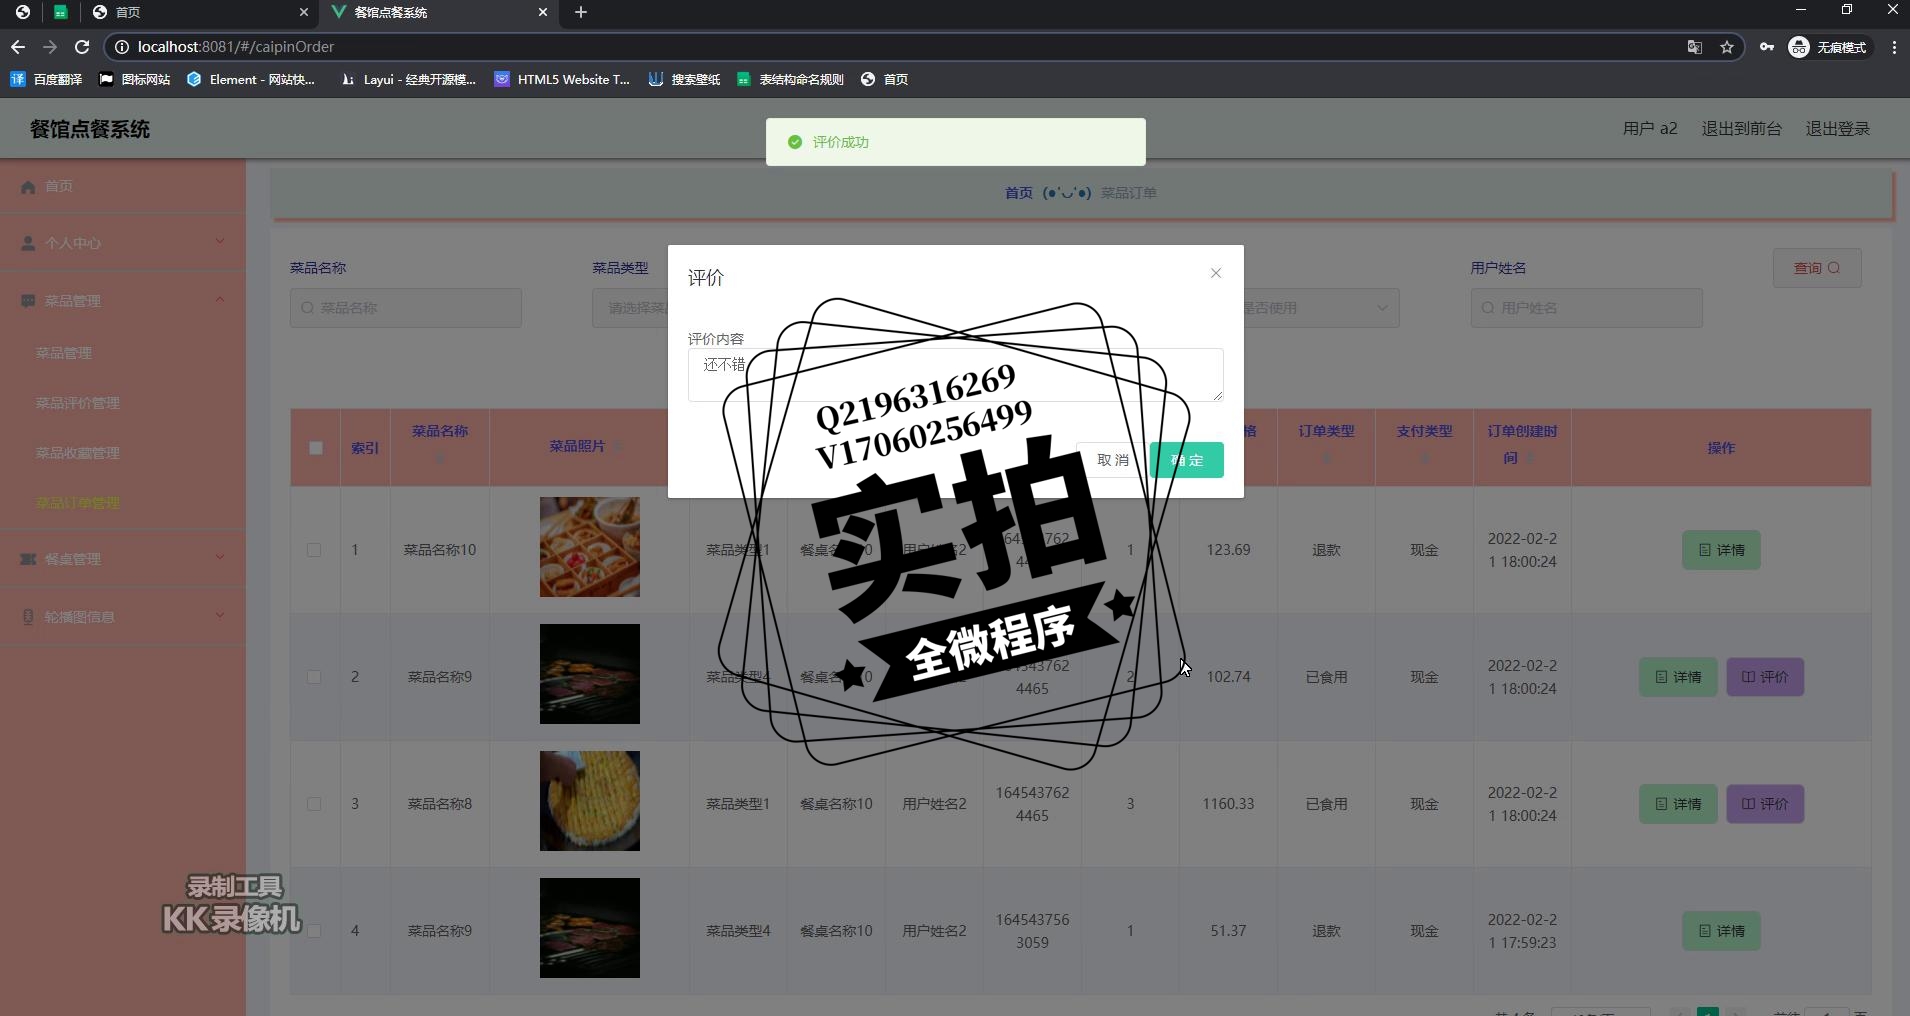1910x1016 pixels.
Task: Reload the current page
Action: tap(82, 47)
